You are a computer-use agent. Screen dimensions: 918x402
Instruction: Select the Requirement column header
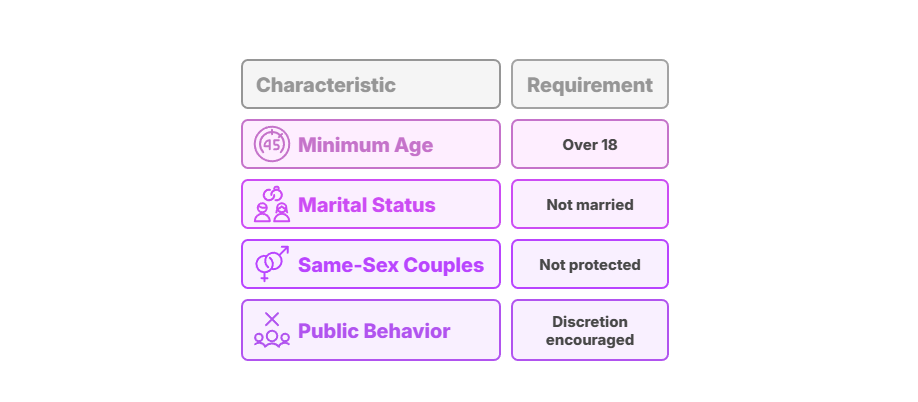click(x=590, y=84)
